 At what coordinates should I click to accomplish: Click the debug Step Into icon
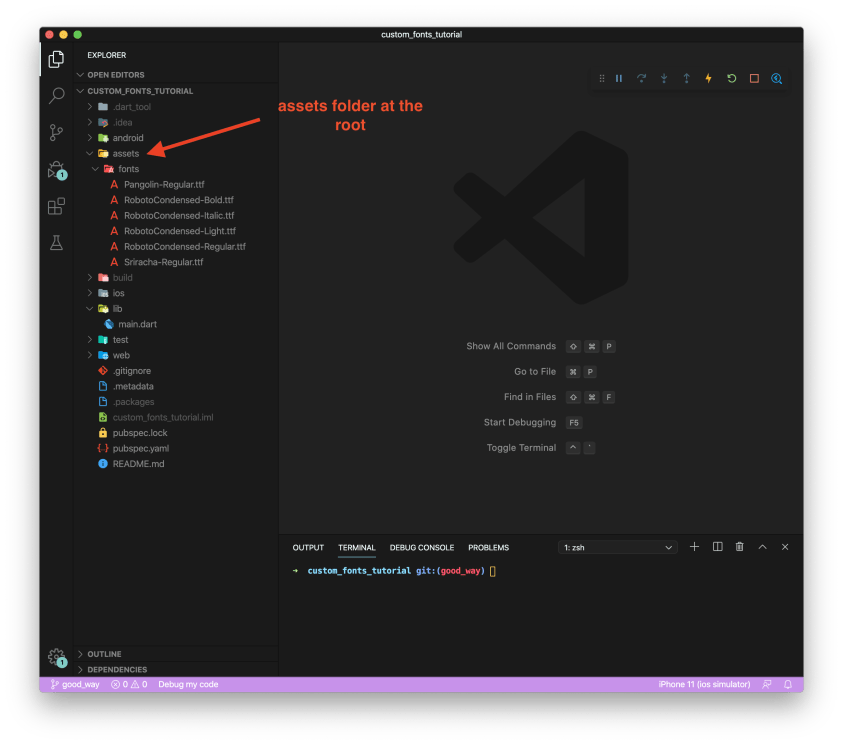(x=664, y=78)
